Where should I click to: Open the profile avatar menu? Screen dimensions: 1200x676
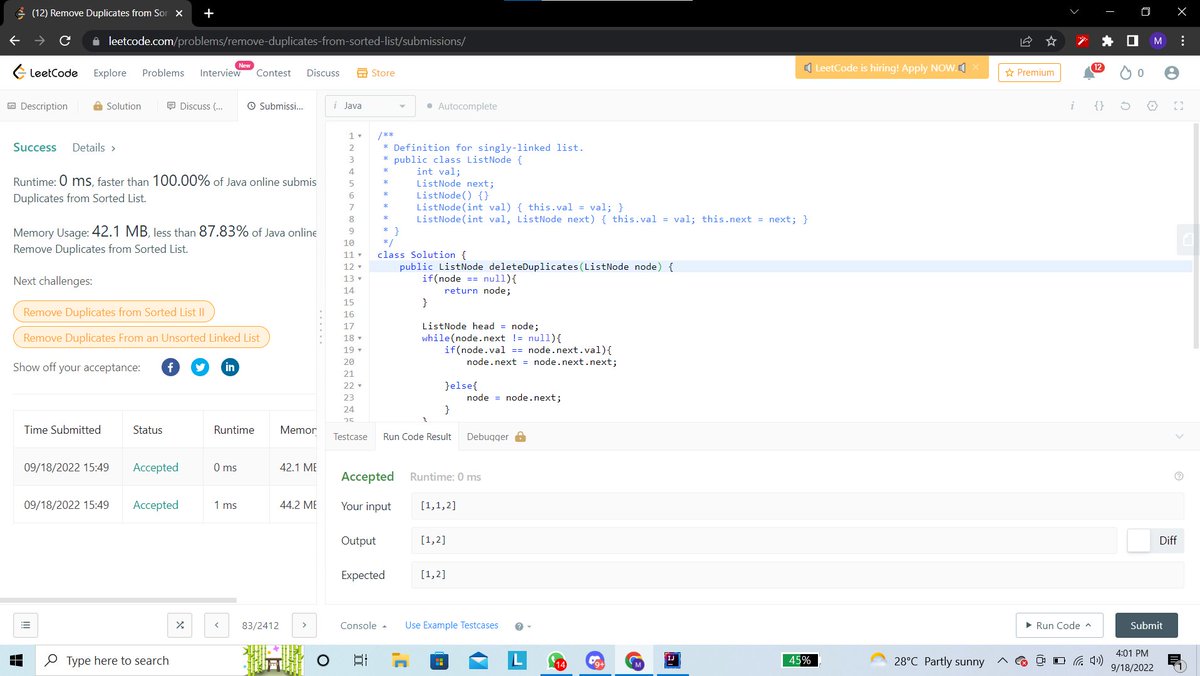coord(1172,73)
